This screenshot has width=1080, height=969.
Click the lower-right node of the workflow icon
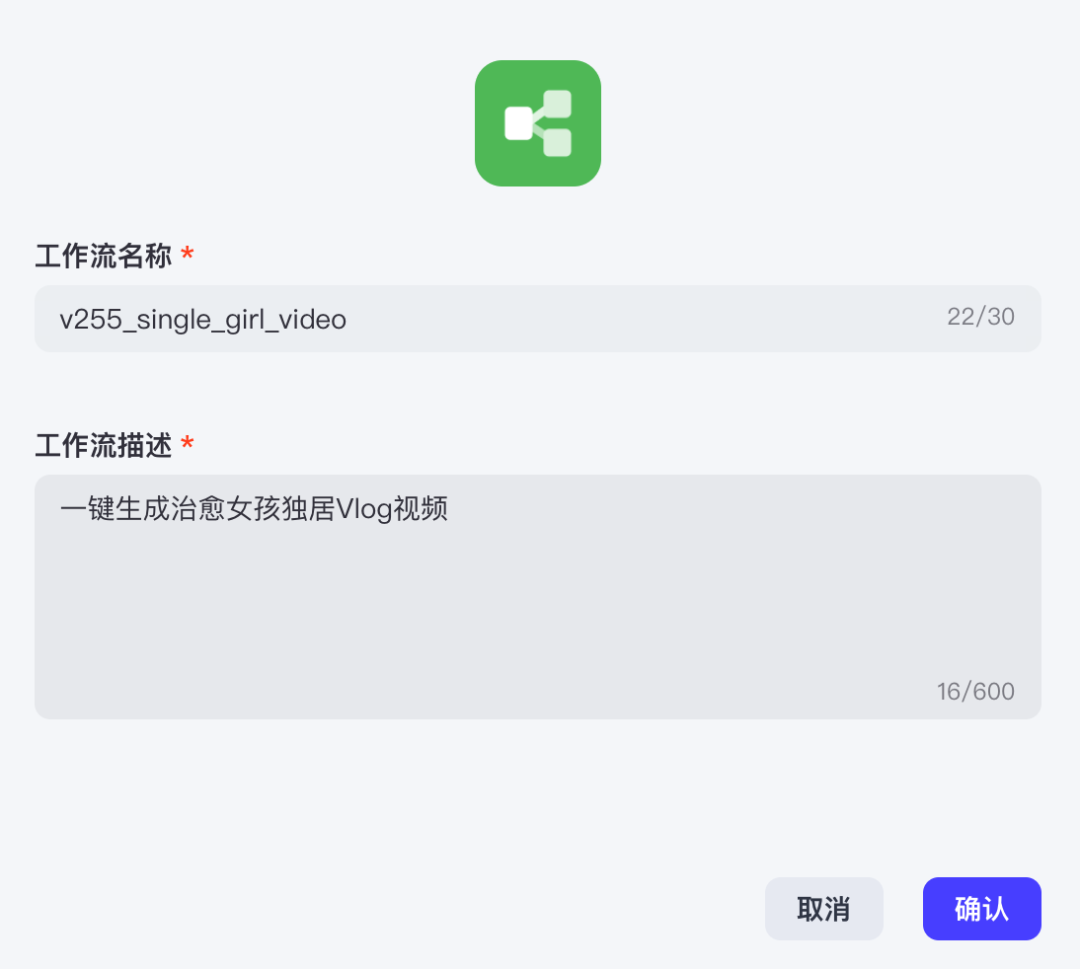pos(557,143)
